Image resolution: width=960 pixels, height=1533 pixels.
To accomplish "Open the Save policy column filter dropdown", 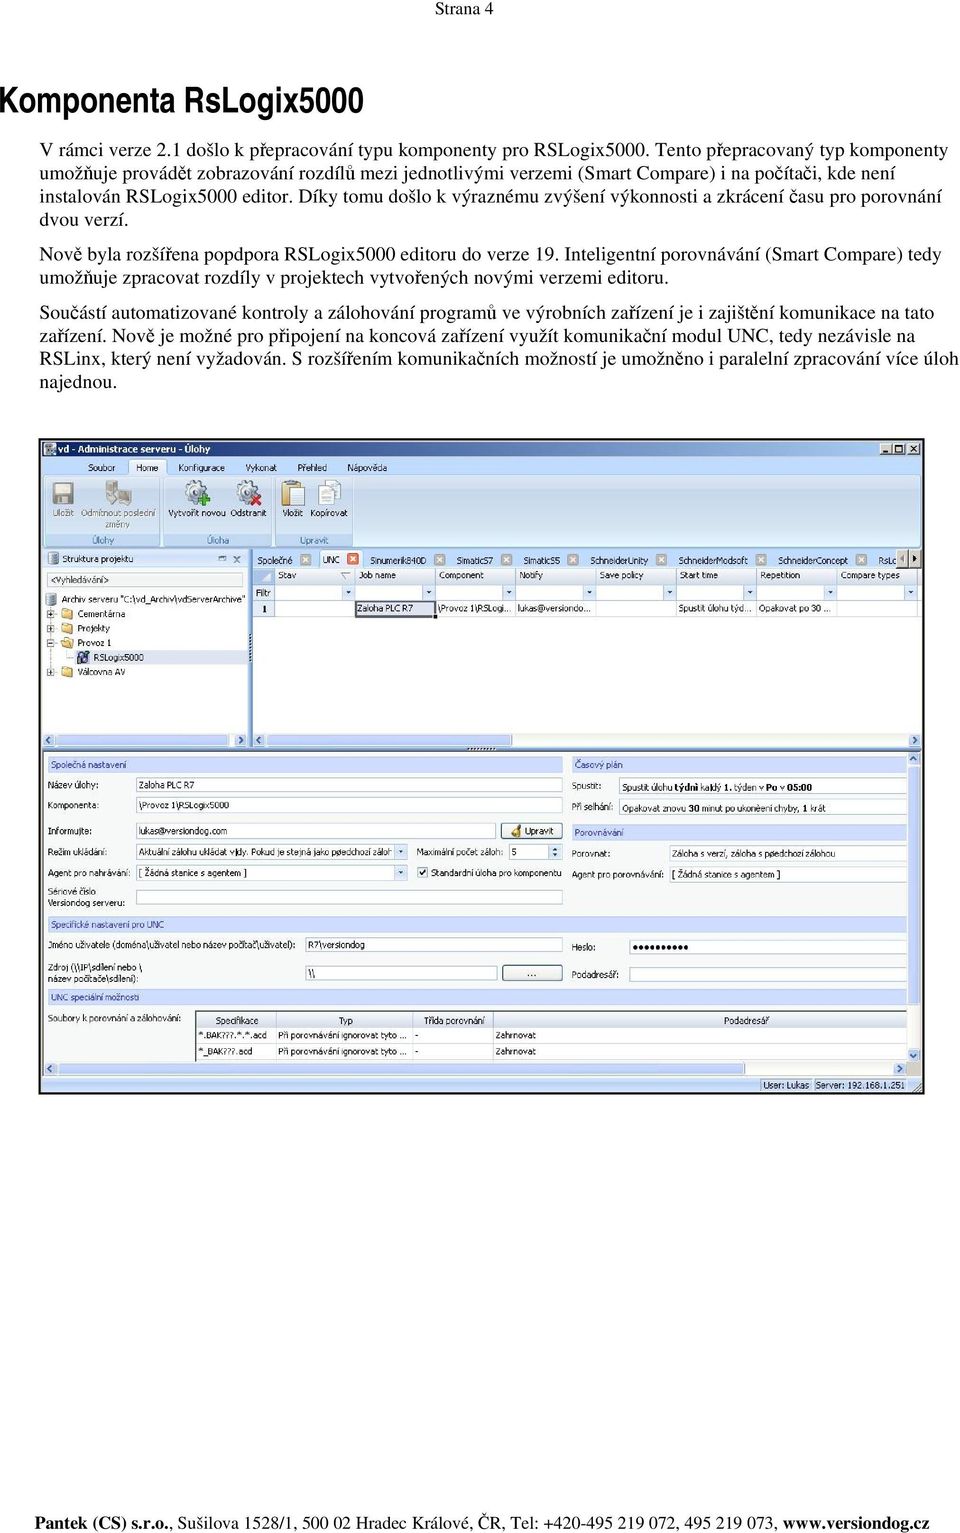I will point(669,593).
